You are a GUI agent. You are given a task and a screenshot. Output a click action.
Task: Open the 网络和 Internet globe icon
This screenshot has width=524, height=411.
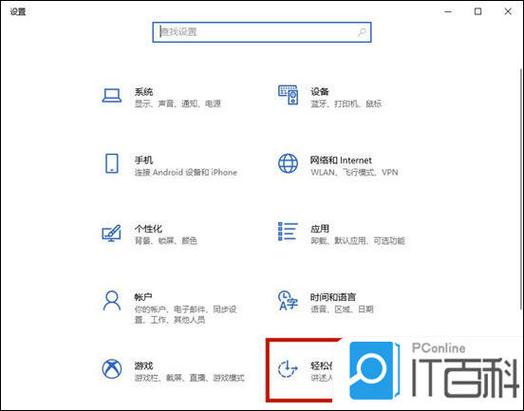pyautogui.click(x=288, y=163)
